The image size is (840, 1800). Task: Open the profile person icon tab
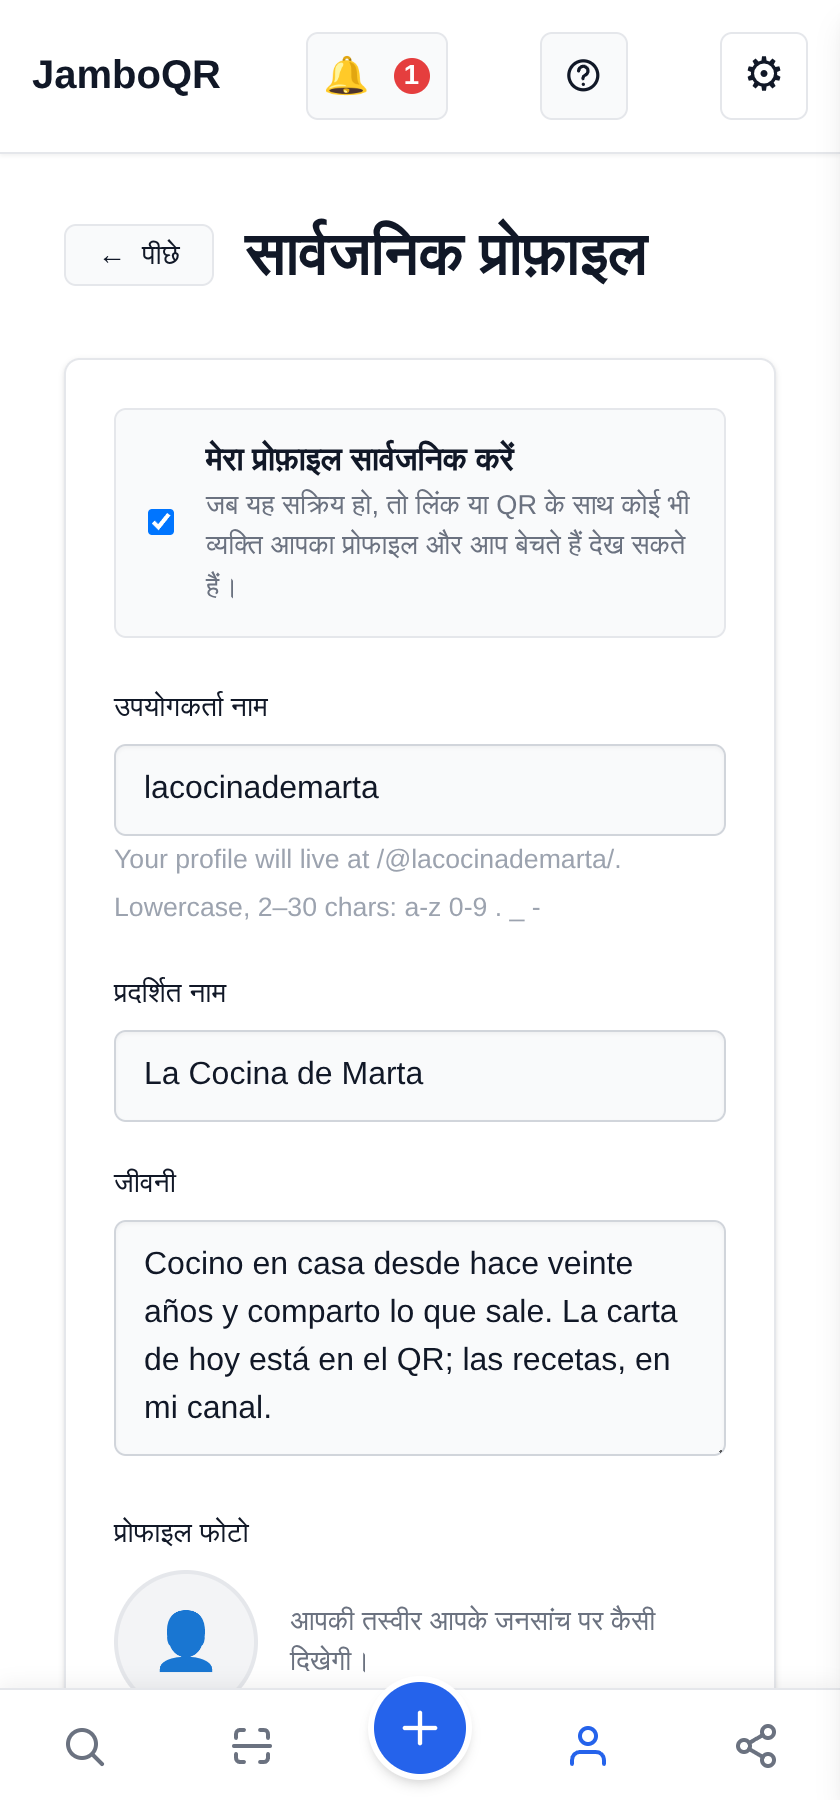[588, 1746]
